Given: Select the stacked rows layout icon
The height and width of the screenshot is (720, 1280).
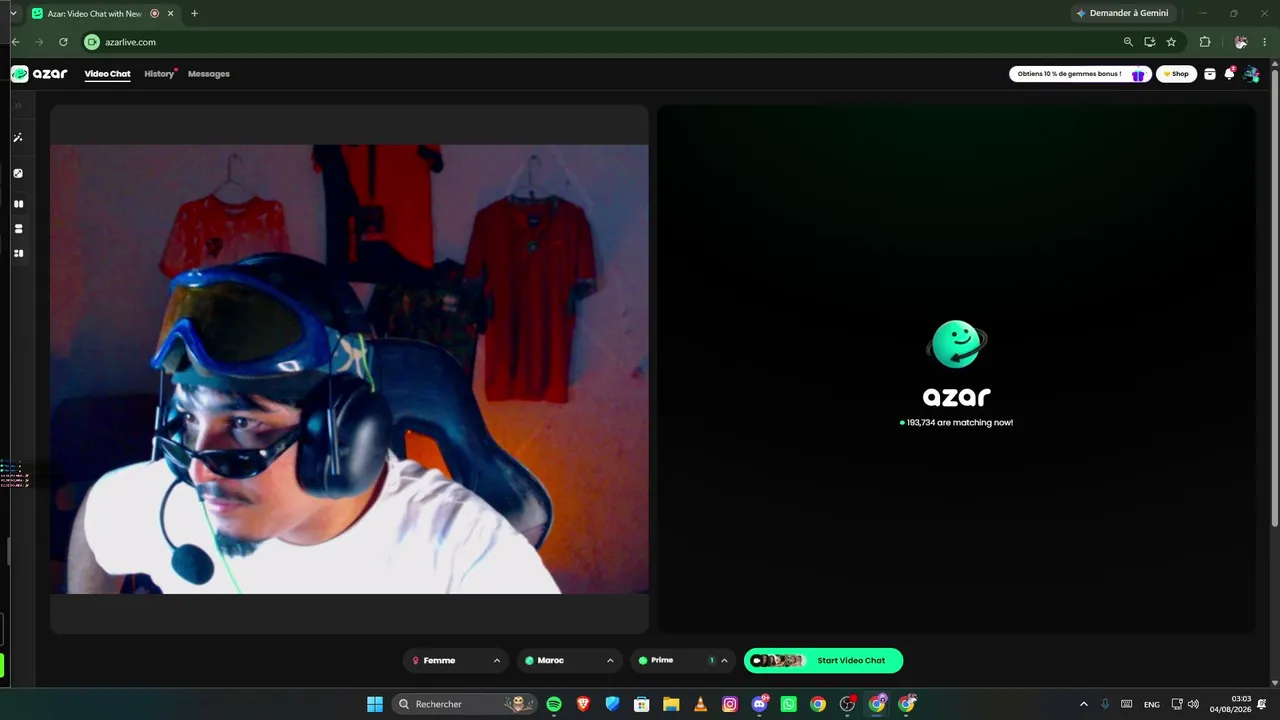Looking at the screenshot, I should click(18, 229).
